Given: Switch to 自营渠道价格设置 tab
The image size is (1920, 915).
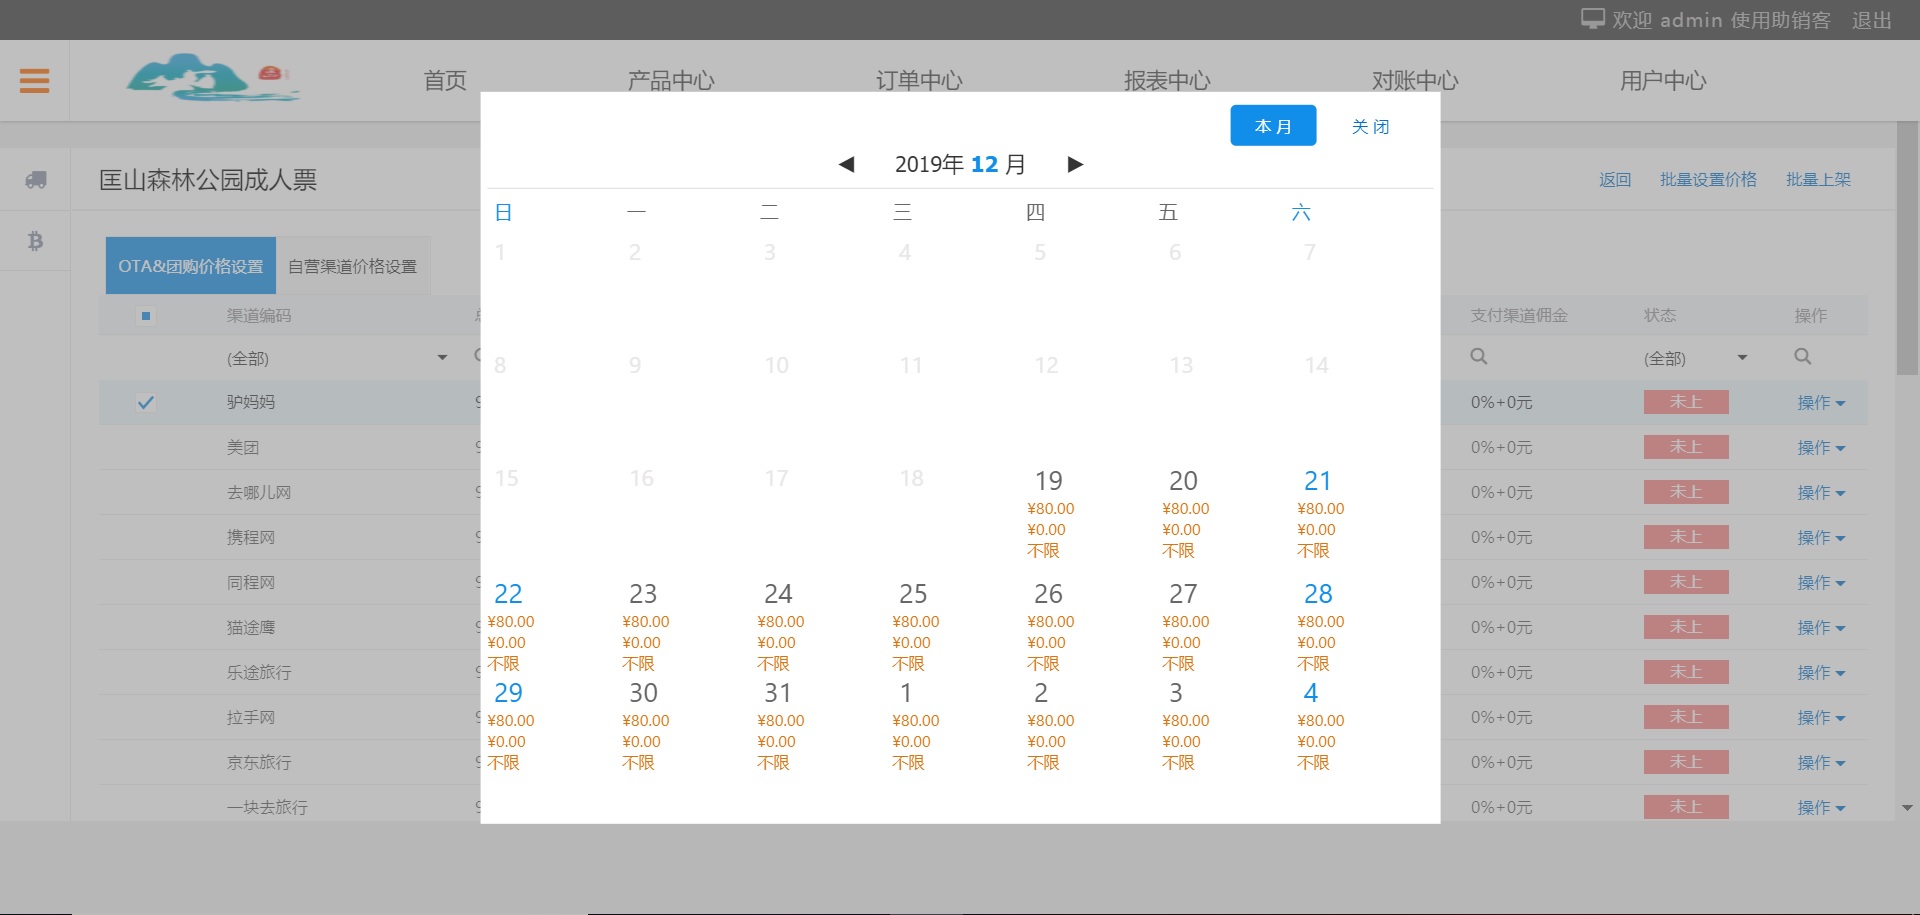Looking at the screenshot, I should (x=352, y=266).
